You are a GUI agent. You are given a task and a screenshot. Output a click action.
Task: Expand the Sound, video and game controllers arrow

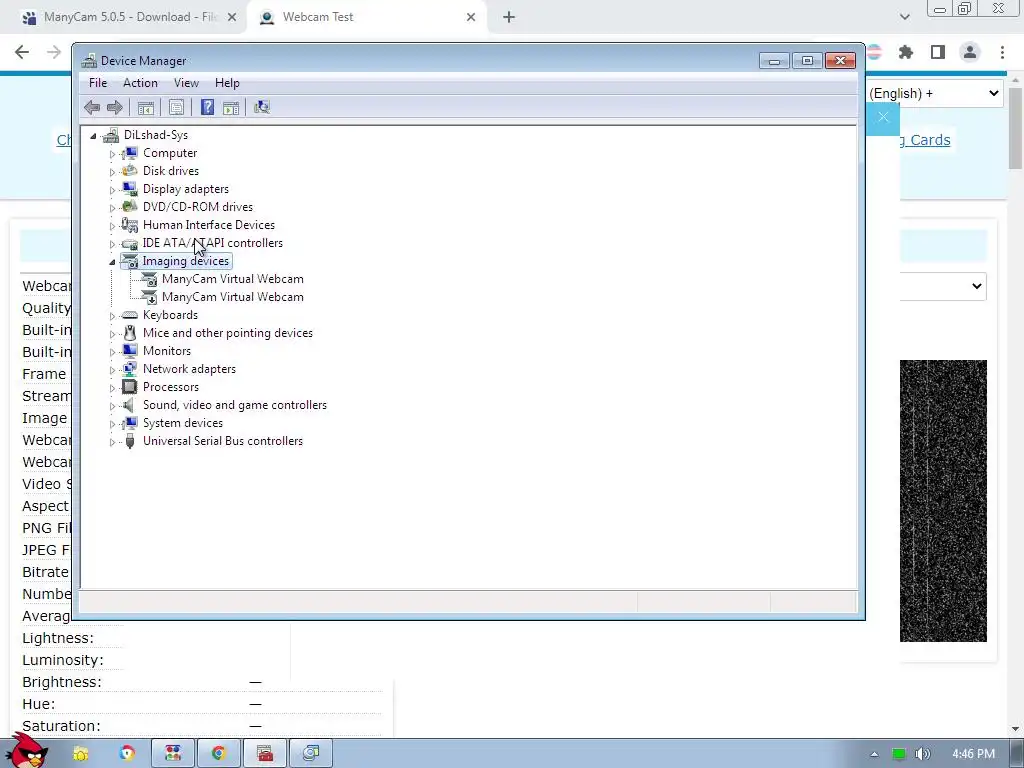(112, 406)
